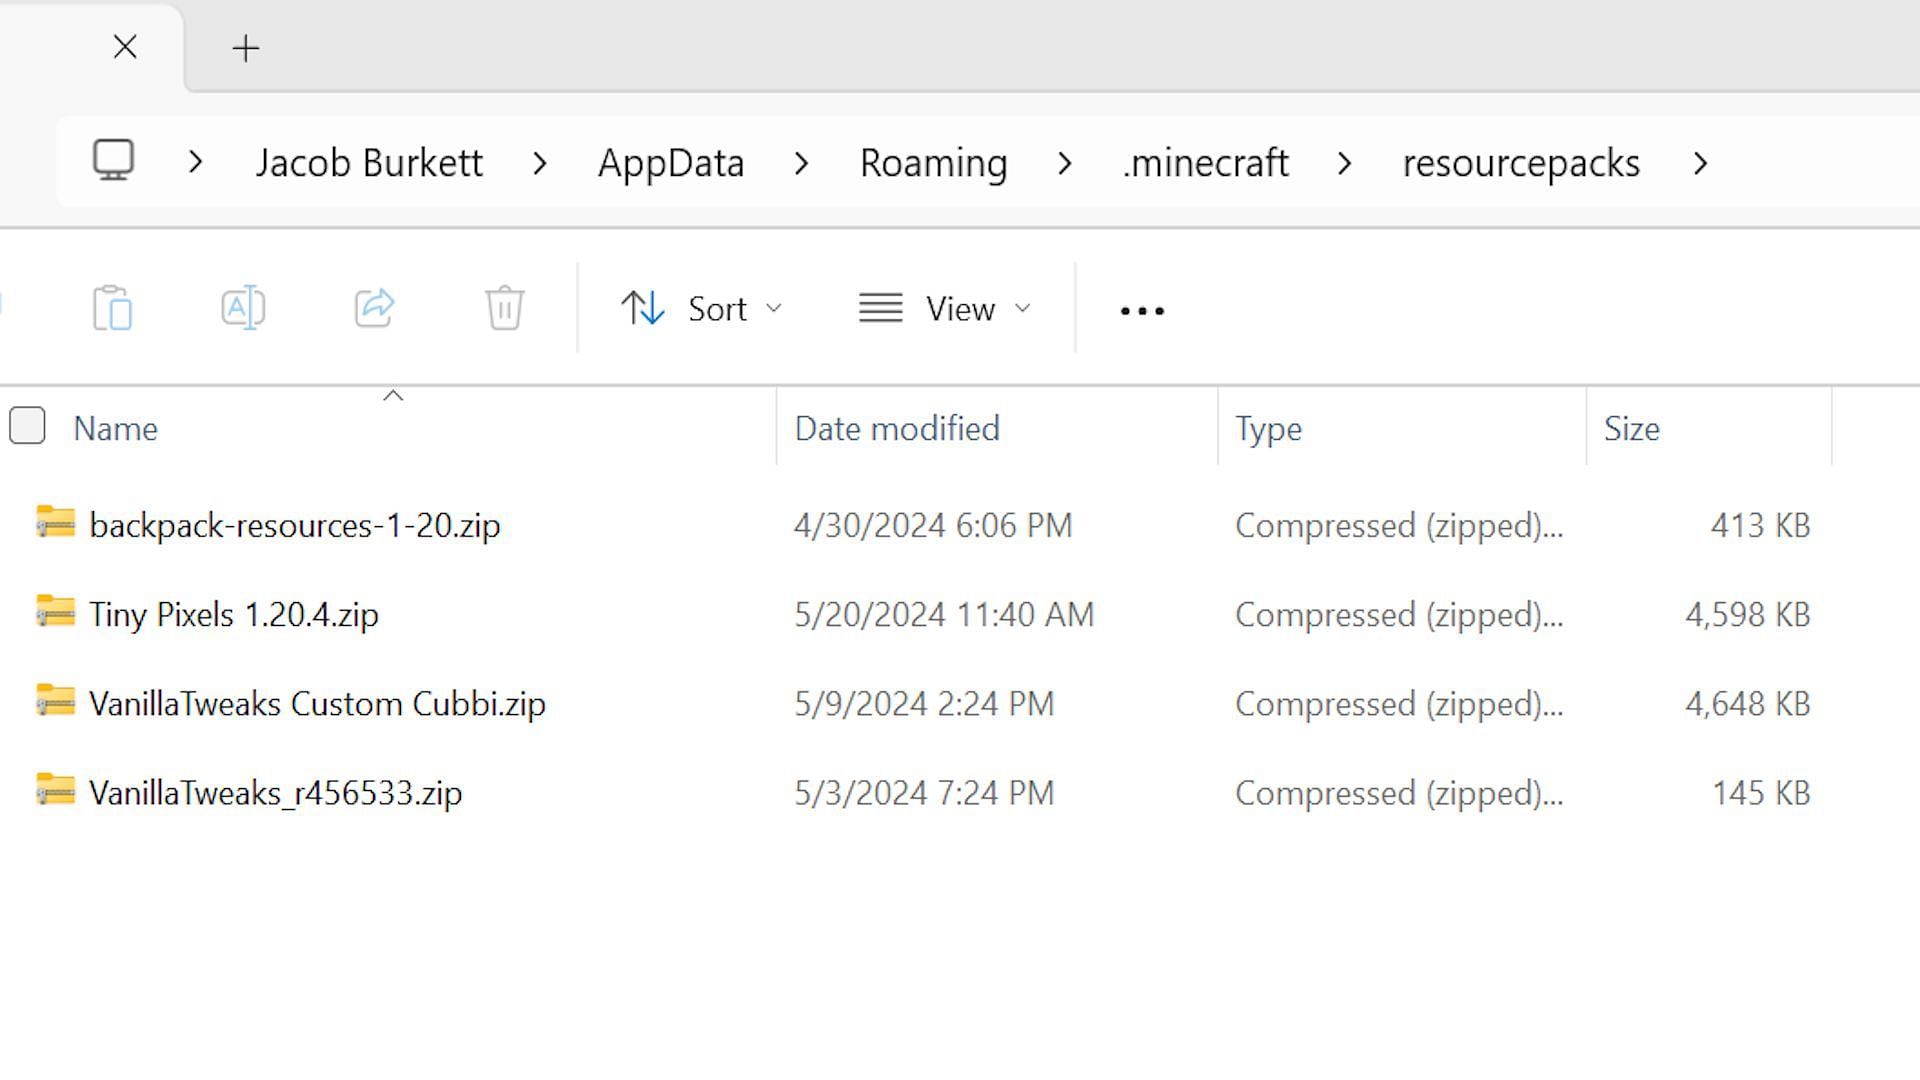Navigate to Jacob Burkett folder
Viewport: 1920px width, 1080px height.
(369, 162)
